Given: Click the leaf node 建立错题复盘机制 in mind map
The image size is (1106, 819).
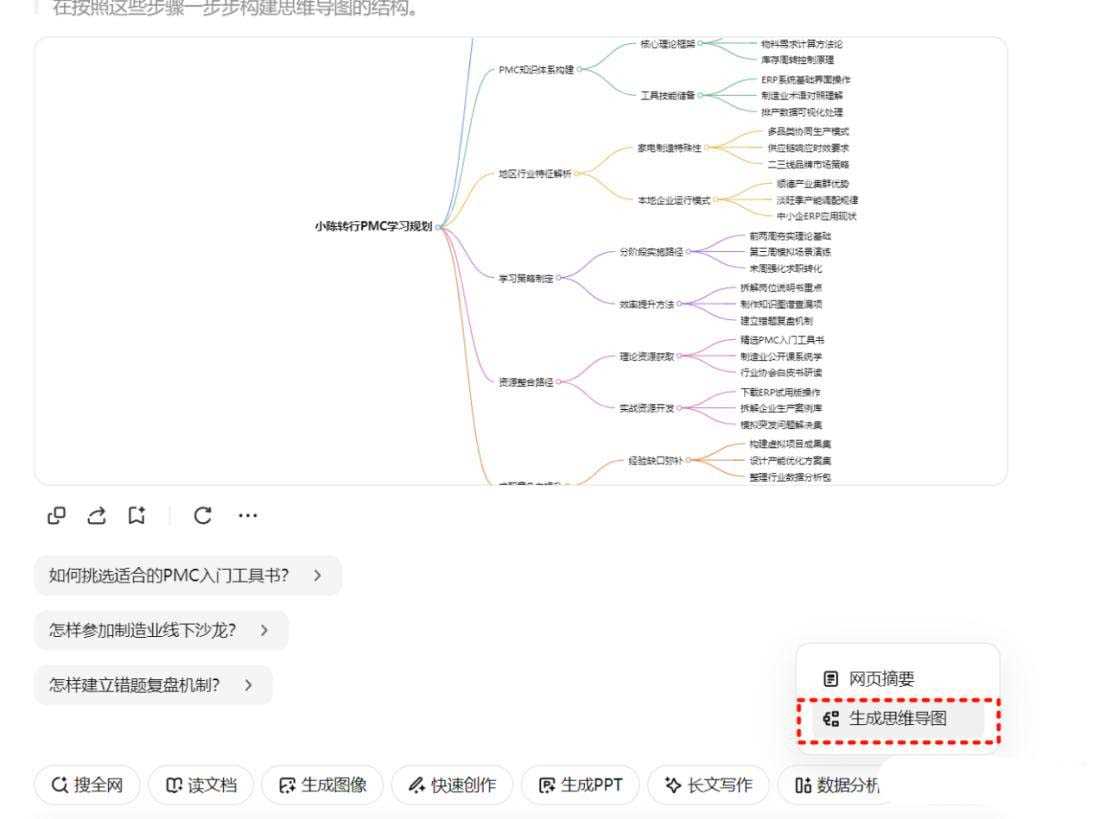Looking at the screenshot, I should [777, 321].
